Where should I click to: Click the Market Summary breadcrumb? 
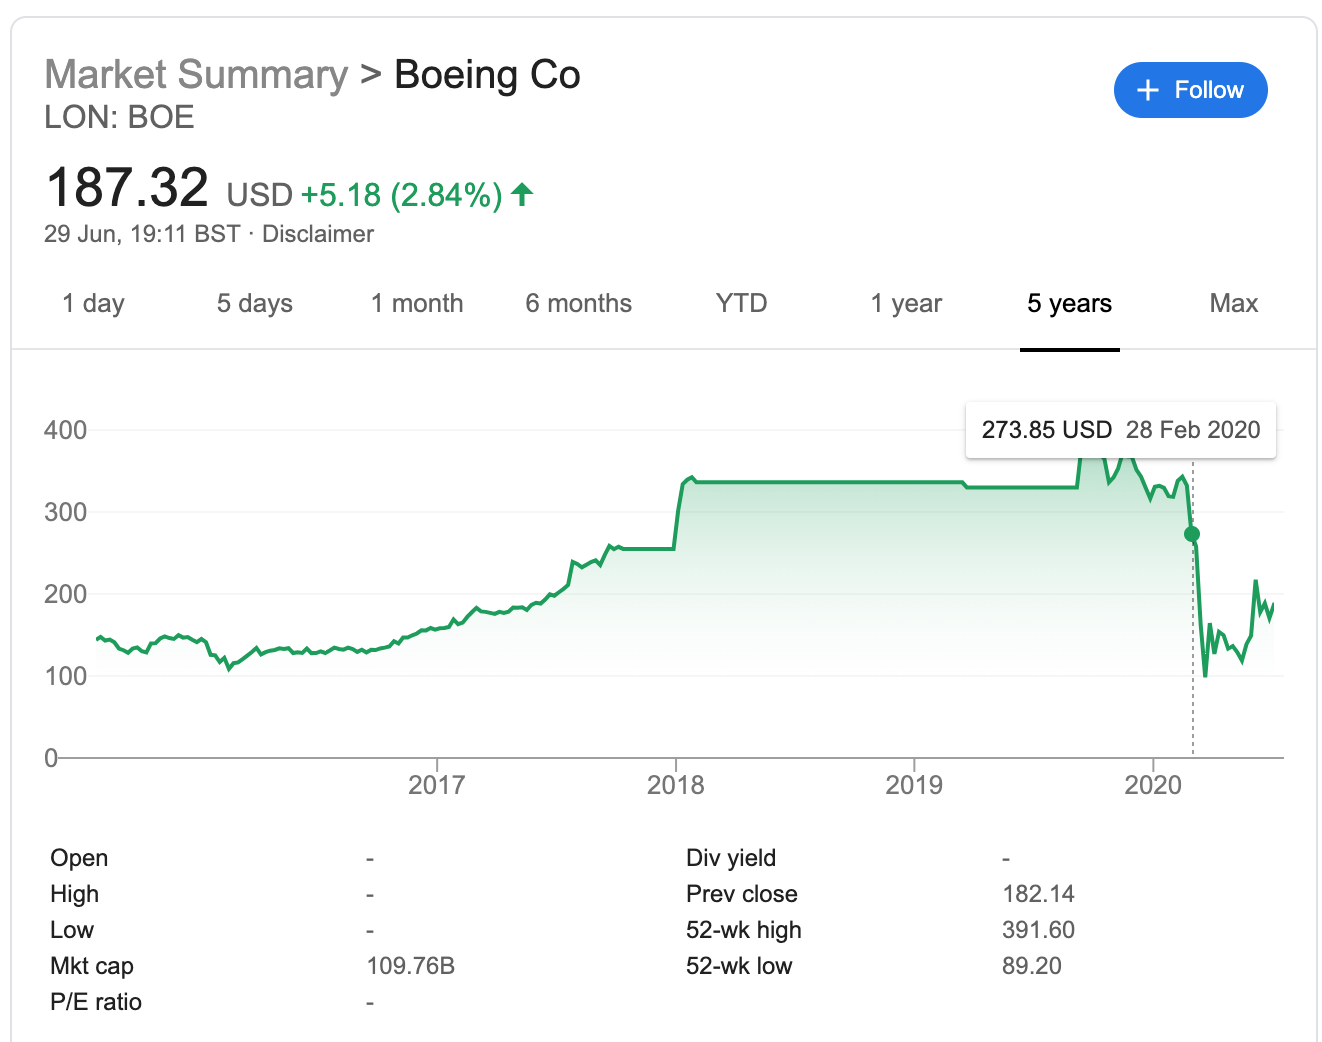coord(197,75)
